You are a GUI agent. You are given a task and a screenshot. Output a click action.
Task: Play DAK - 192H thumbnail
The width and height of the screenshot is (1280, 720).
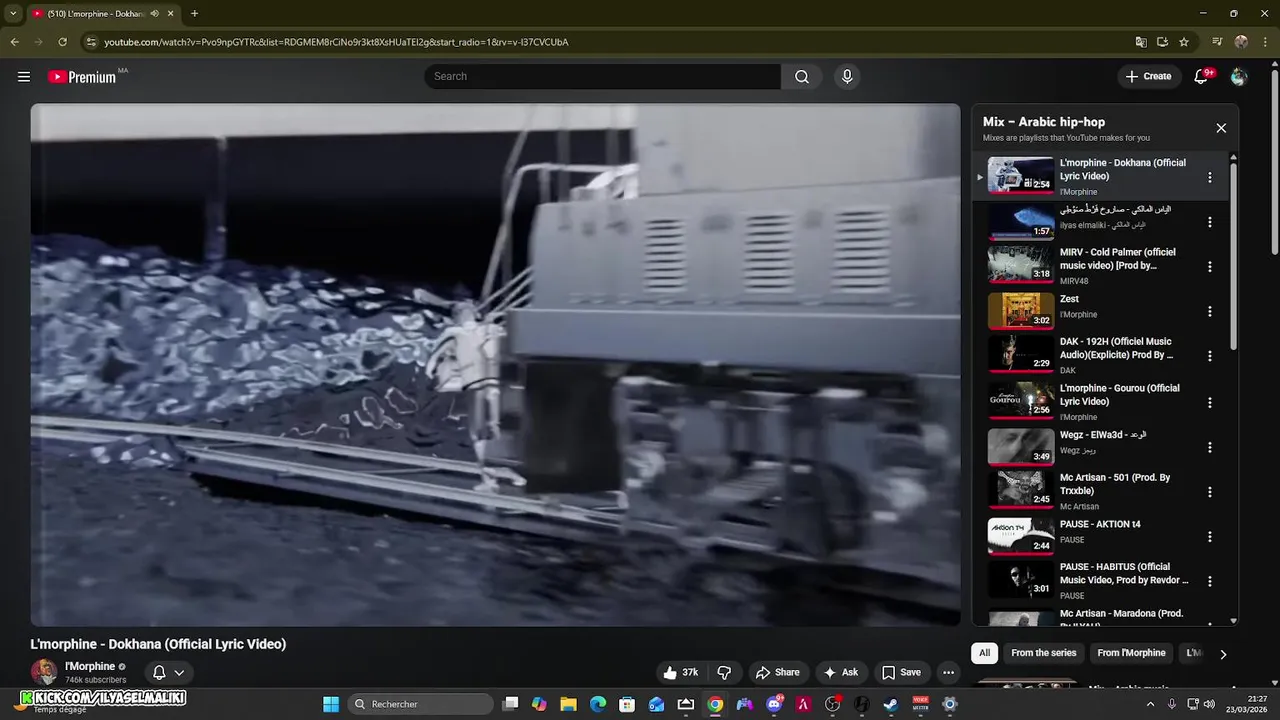click(x=1021, y=354)
